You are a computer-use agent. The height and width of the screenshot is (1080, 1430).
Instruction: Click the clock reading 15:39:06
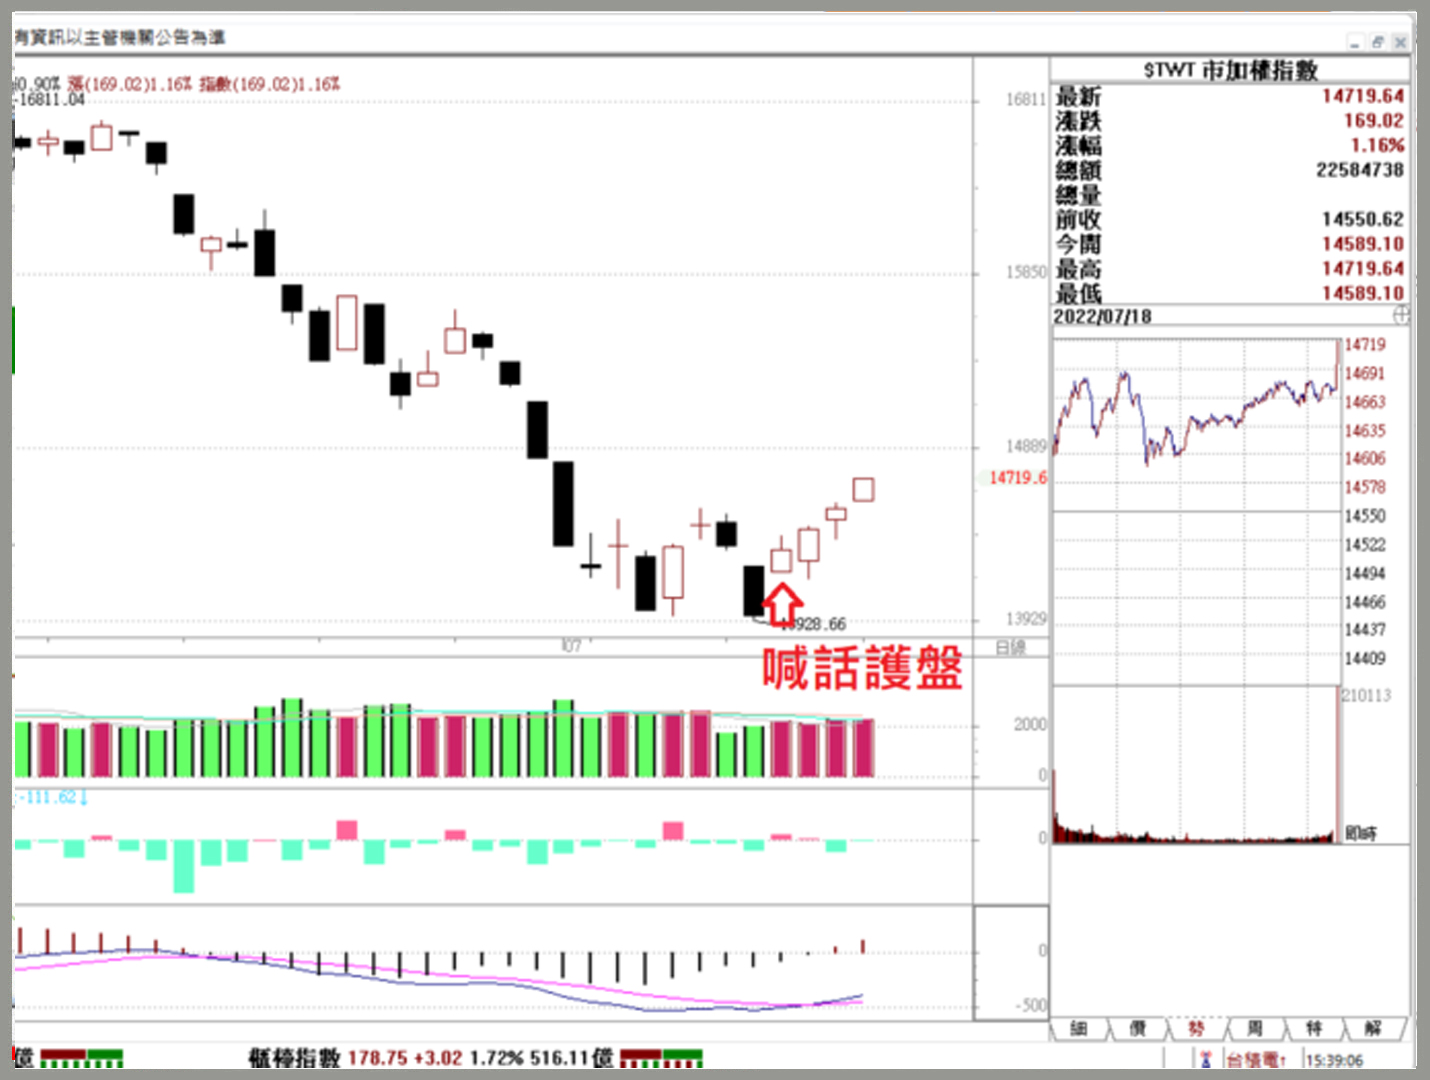pos(1334,1060)
